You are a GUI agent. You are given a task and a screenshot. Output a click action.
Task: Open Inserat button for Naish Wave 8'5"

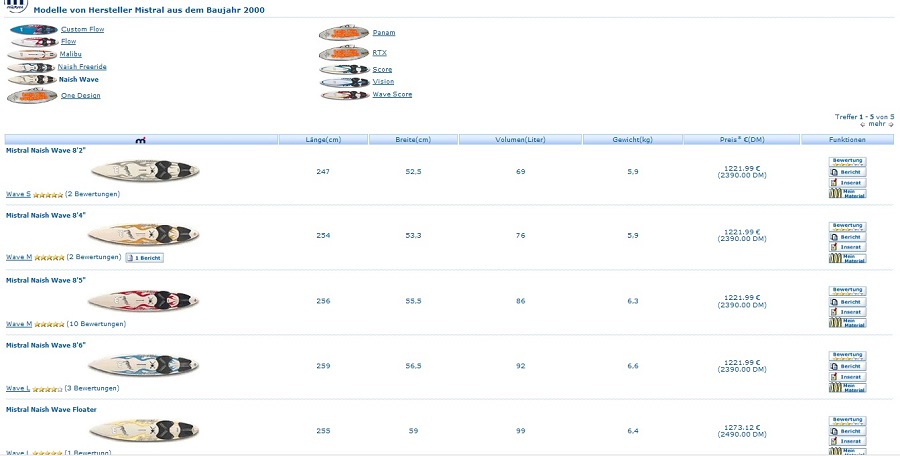(847, 312)
